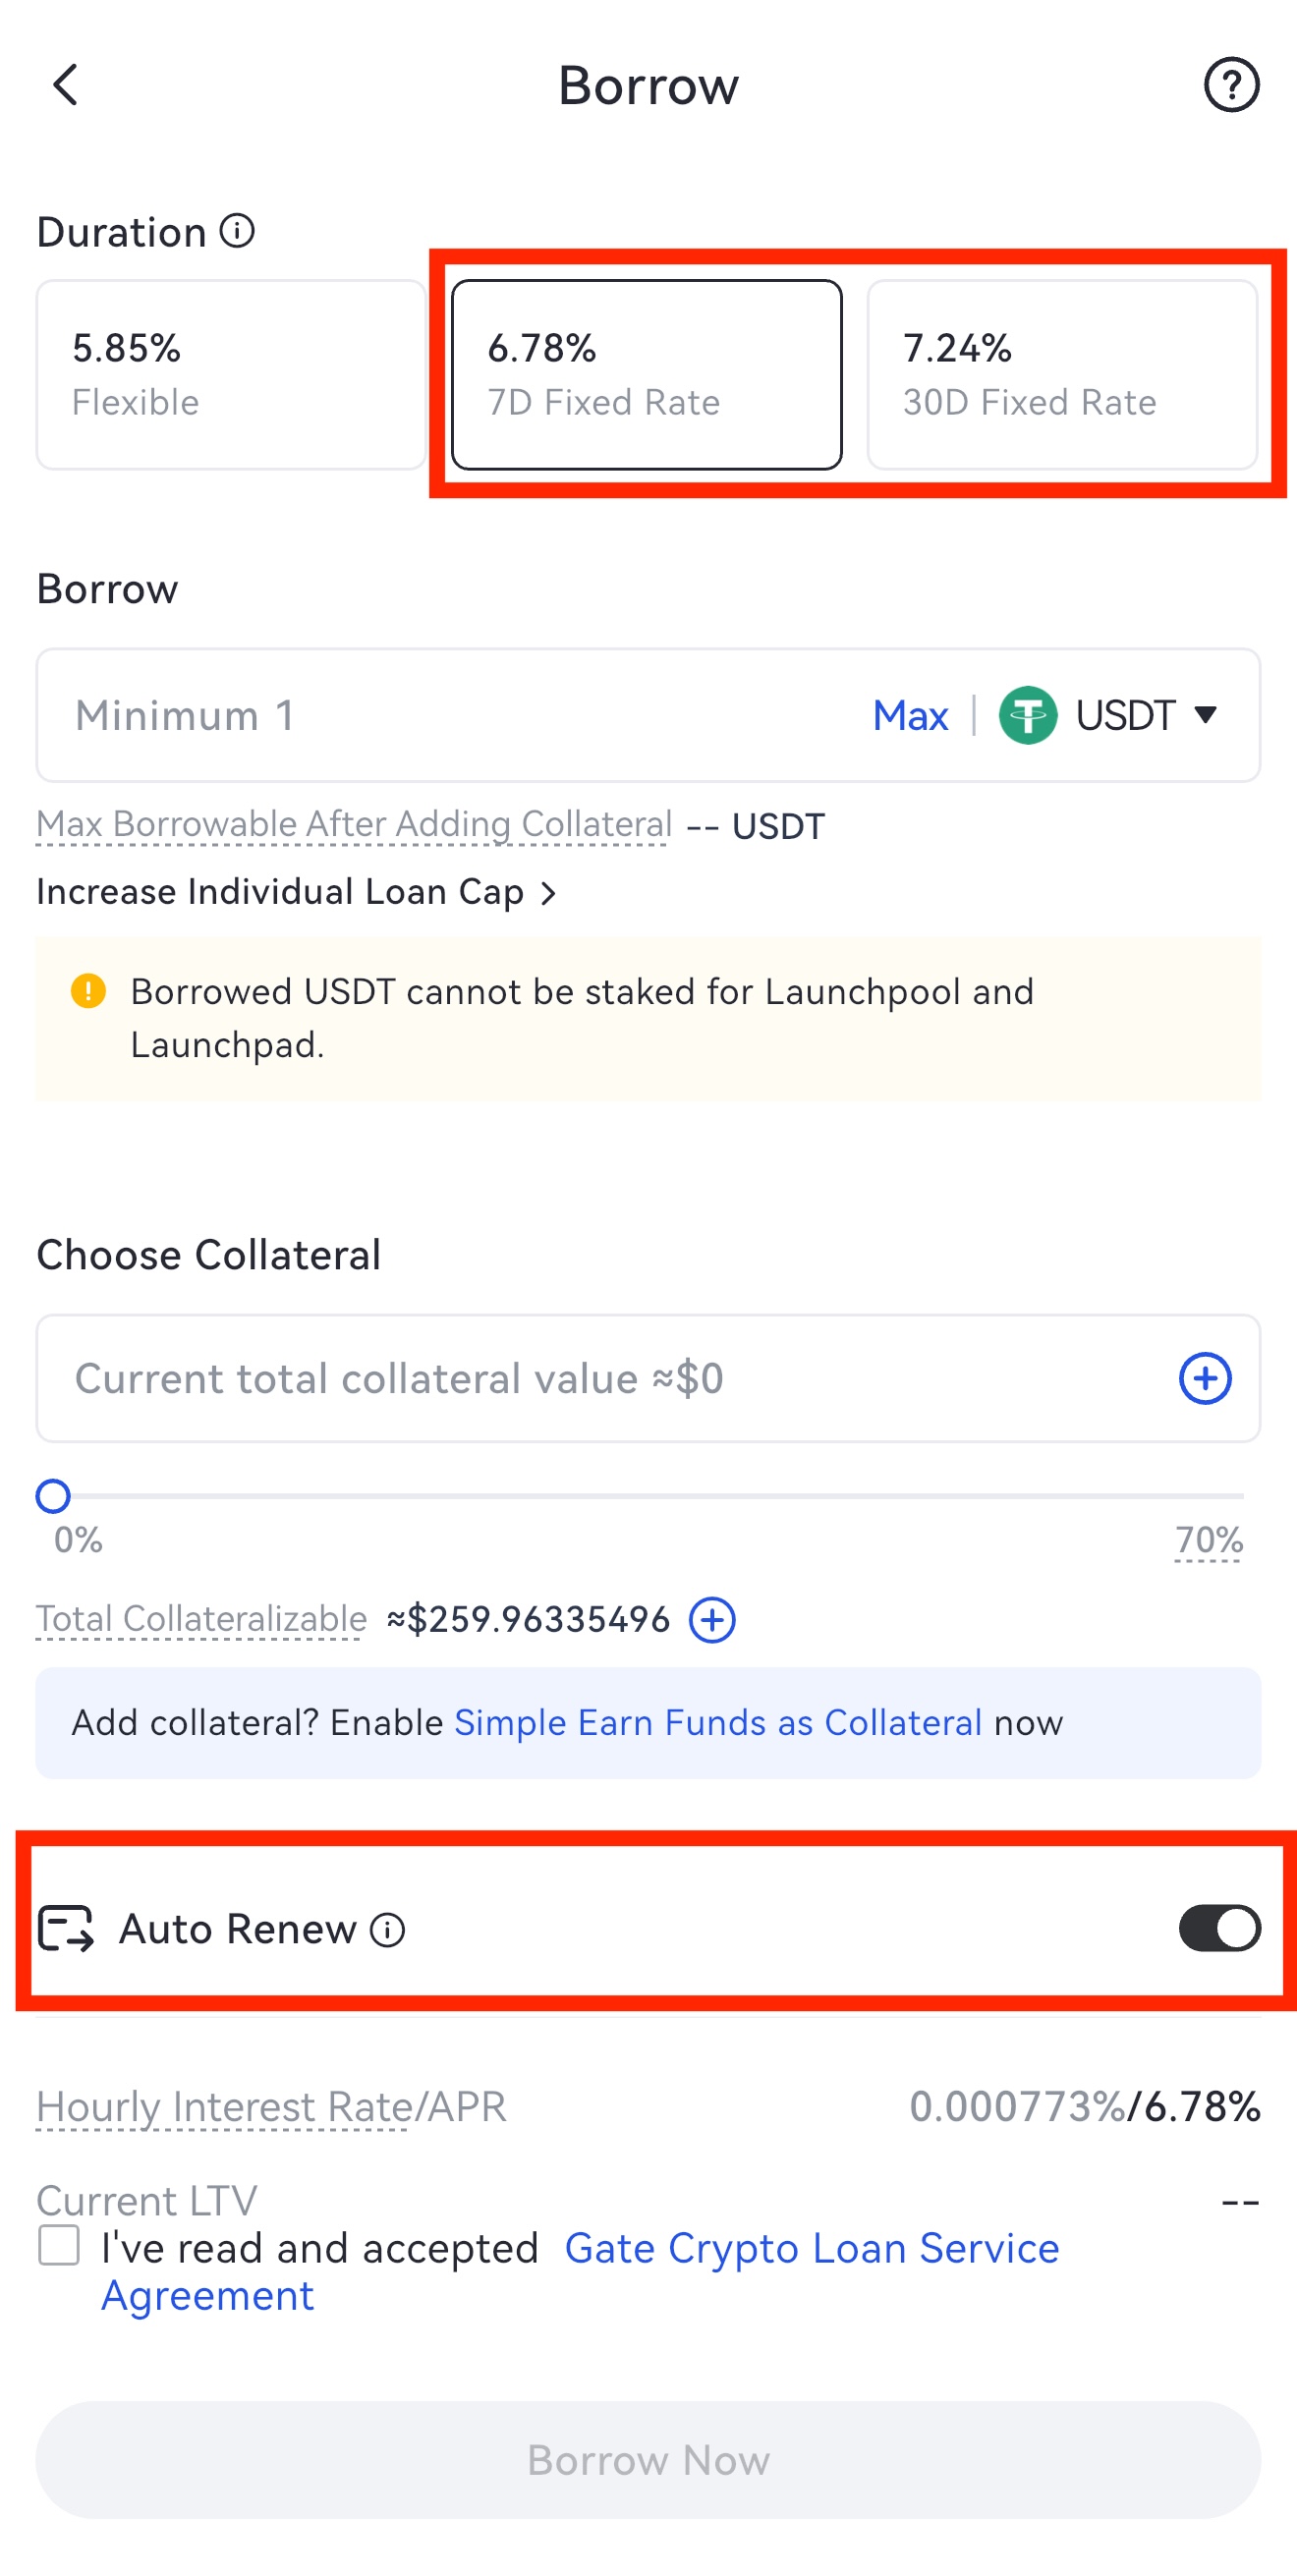Expand Increase Individual Loan Cap
The width and height of the screenshot is (1297, 2576).
[296, 892]
